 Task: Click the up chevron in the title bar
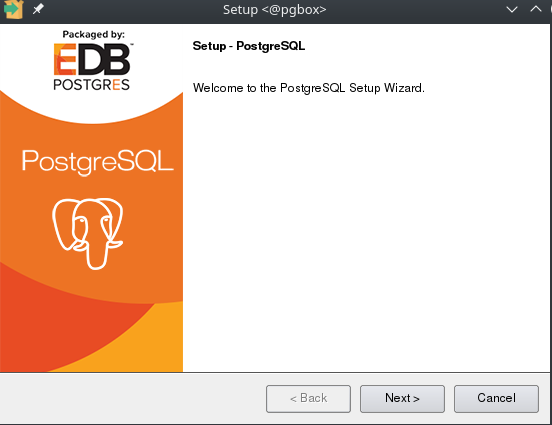(x=536, y=9)
